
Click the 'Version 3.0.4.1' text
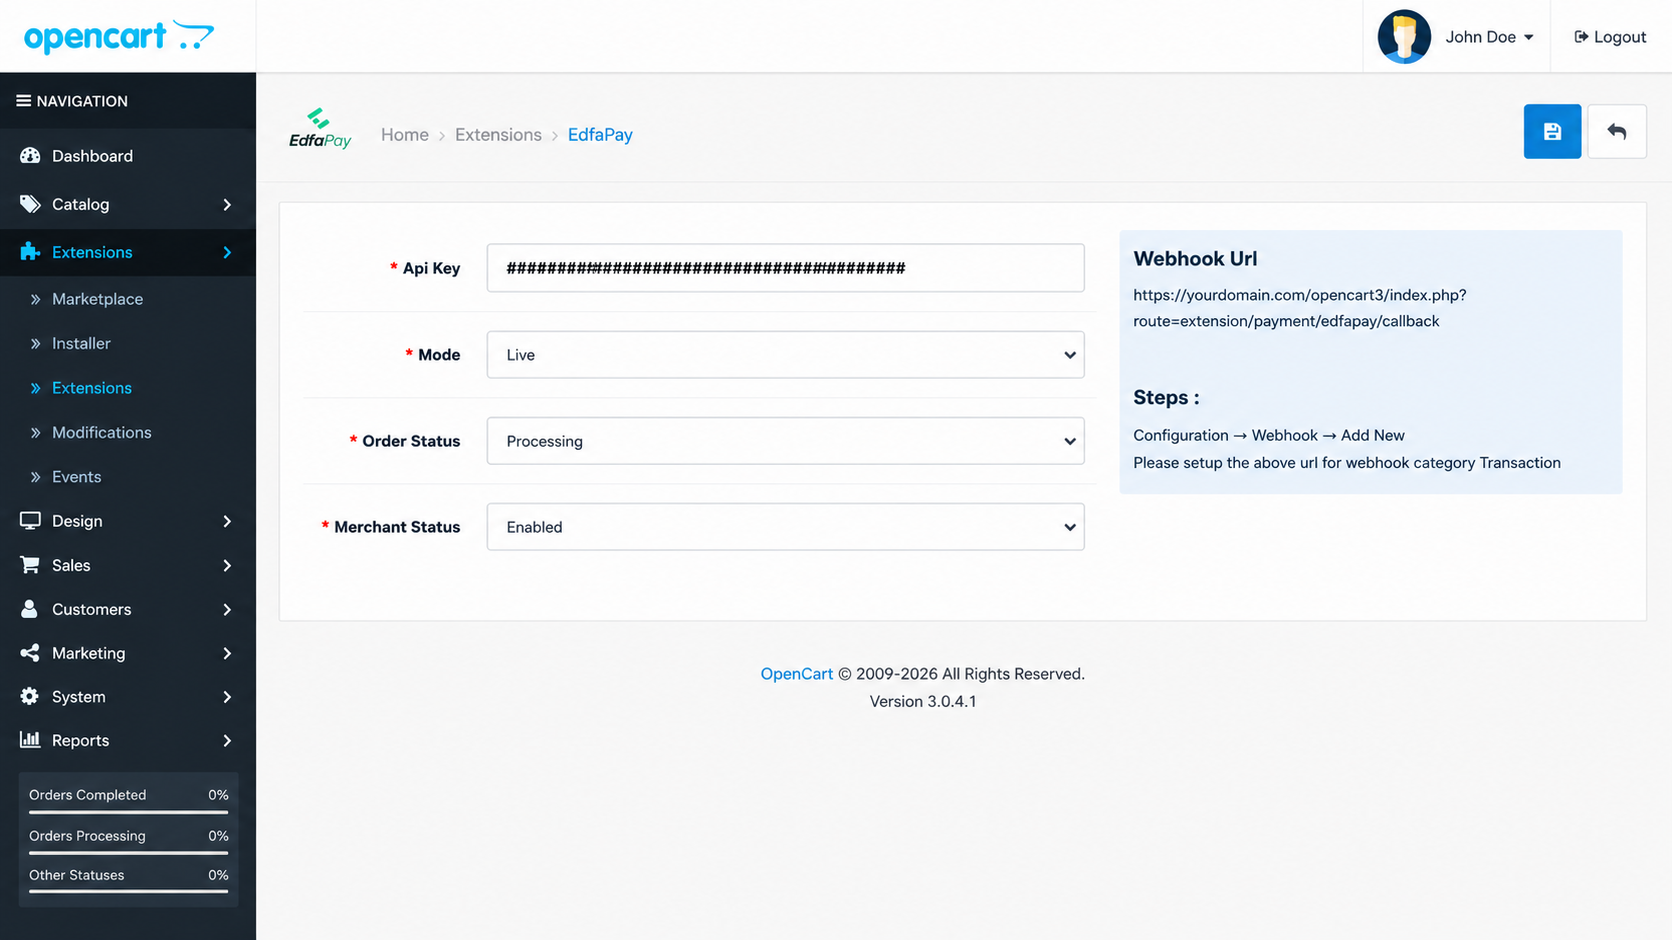point(923,701)
